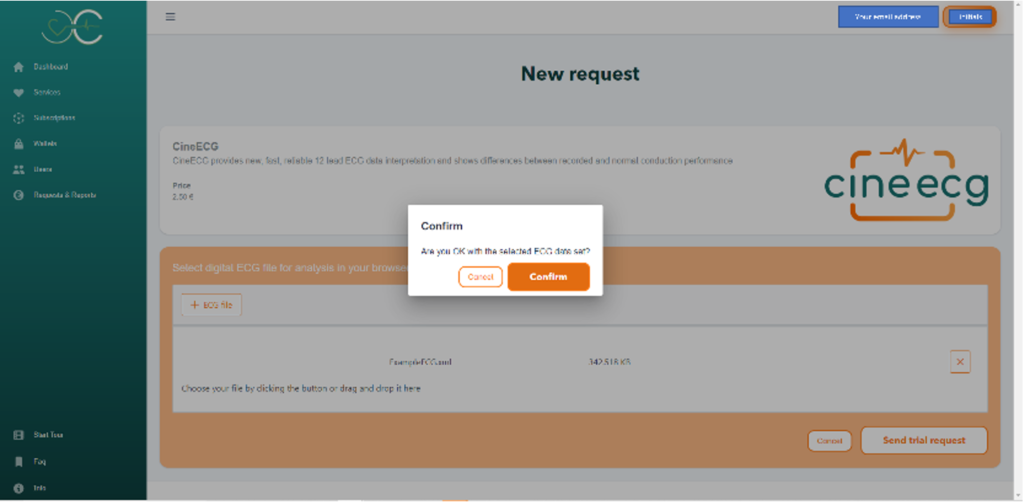Click the cineecg logo image
Screen dimensions: 1024x502
(906, 180)
